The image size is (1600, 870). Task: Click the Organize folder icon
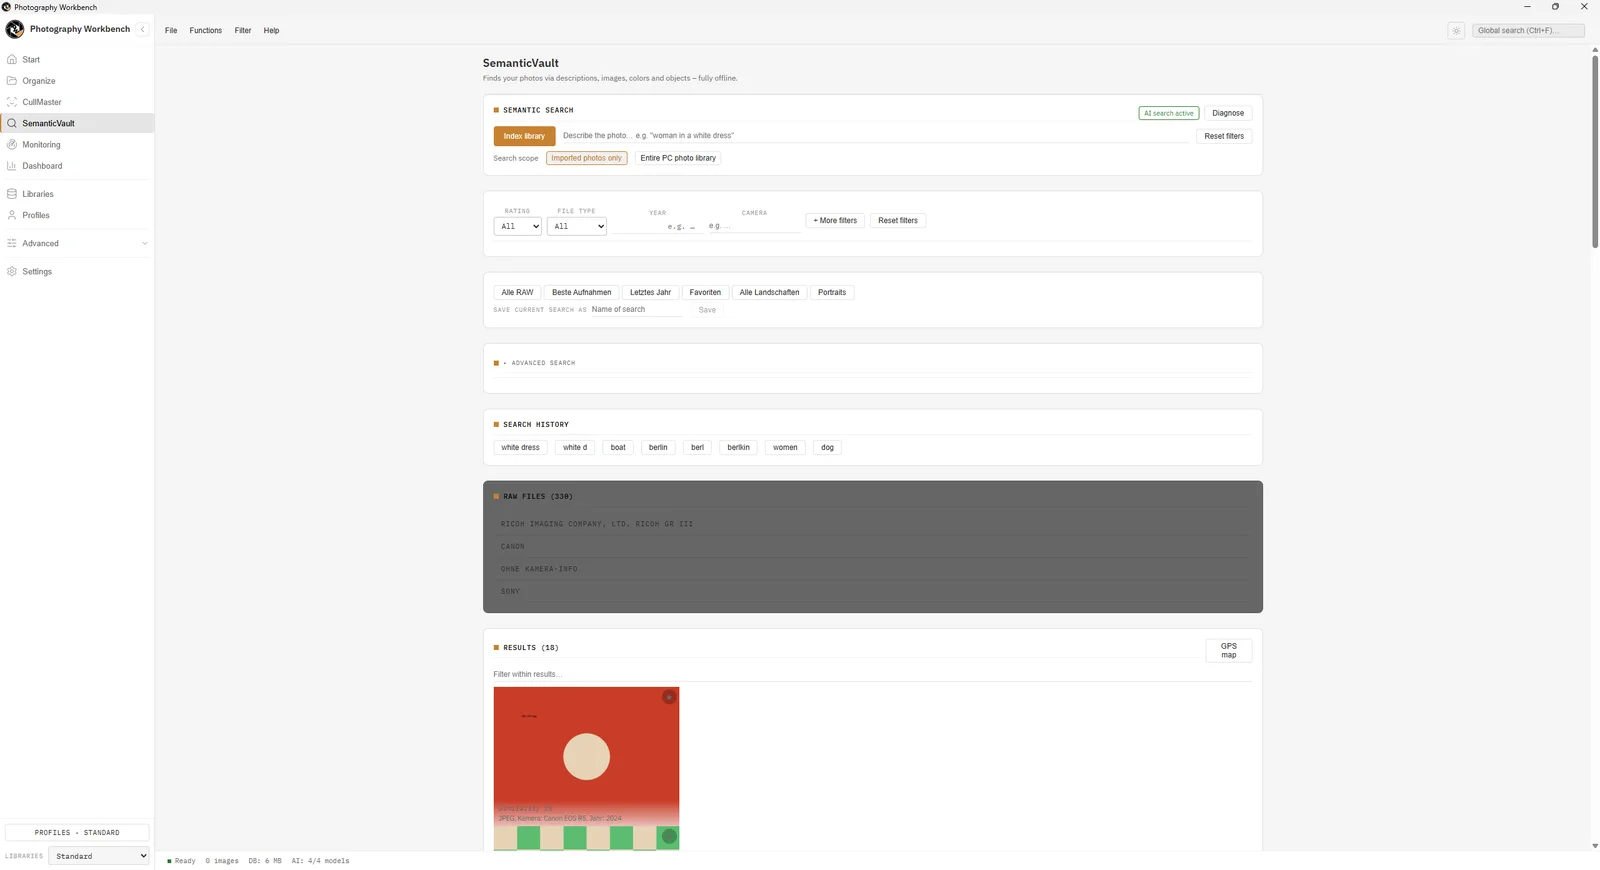point(12,81)
